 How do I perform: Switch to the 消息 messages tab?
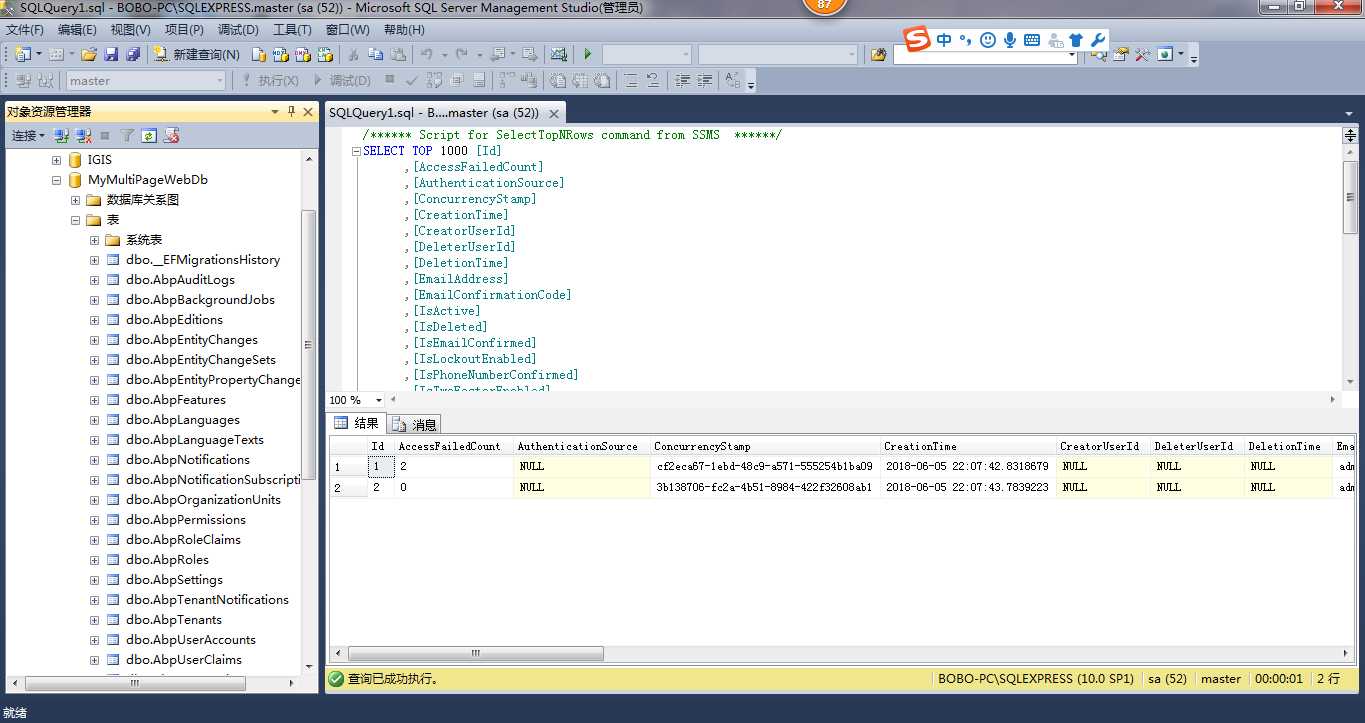point(415,424)
